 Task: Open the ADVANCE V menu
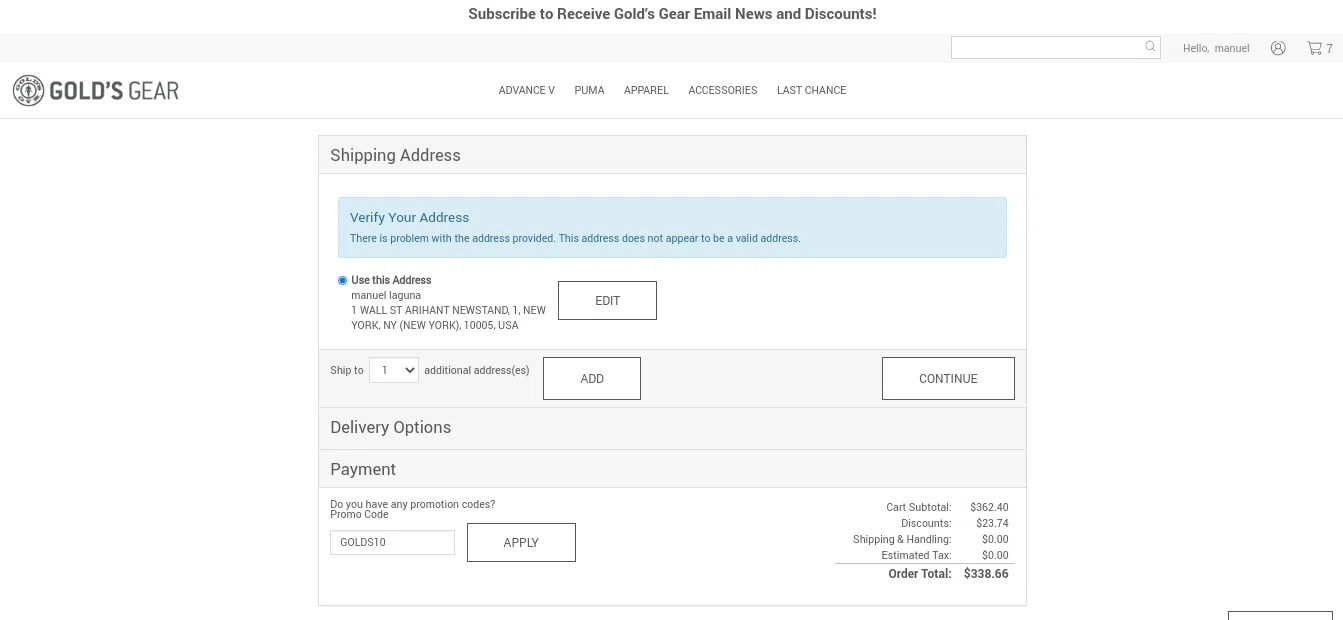(526, 90)
